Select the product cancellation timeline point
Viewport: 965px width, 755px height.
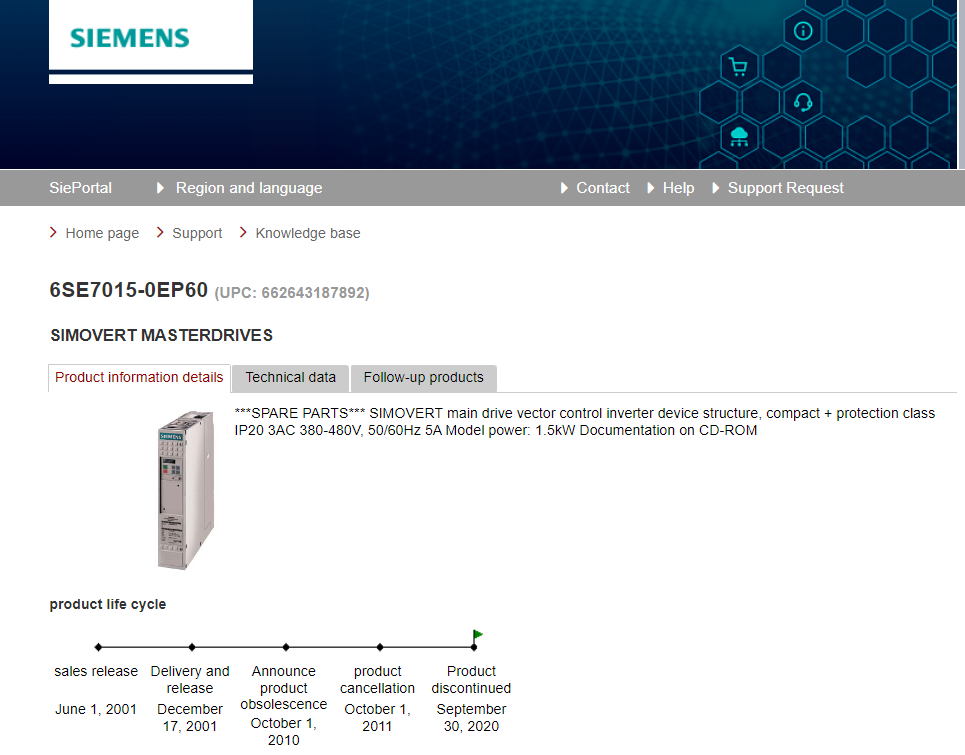coord(380,647)
